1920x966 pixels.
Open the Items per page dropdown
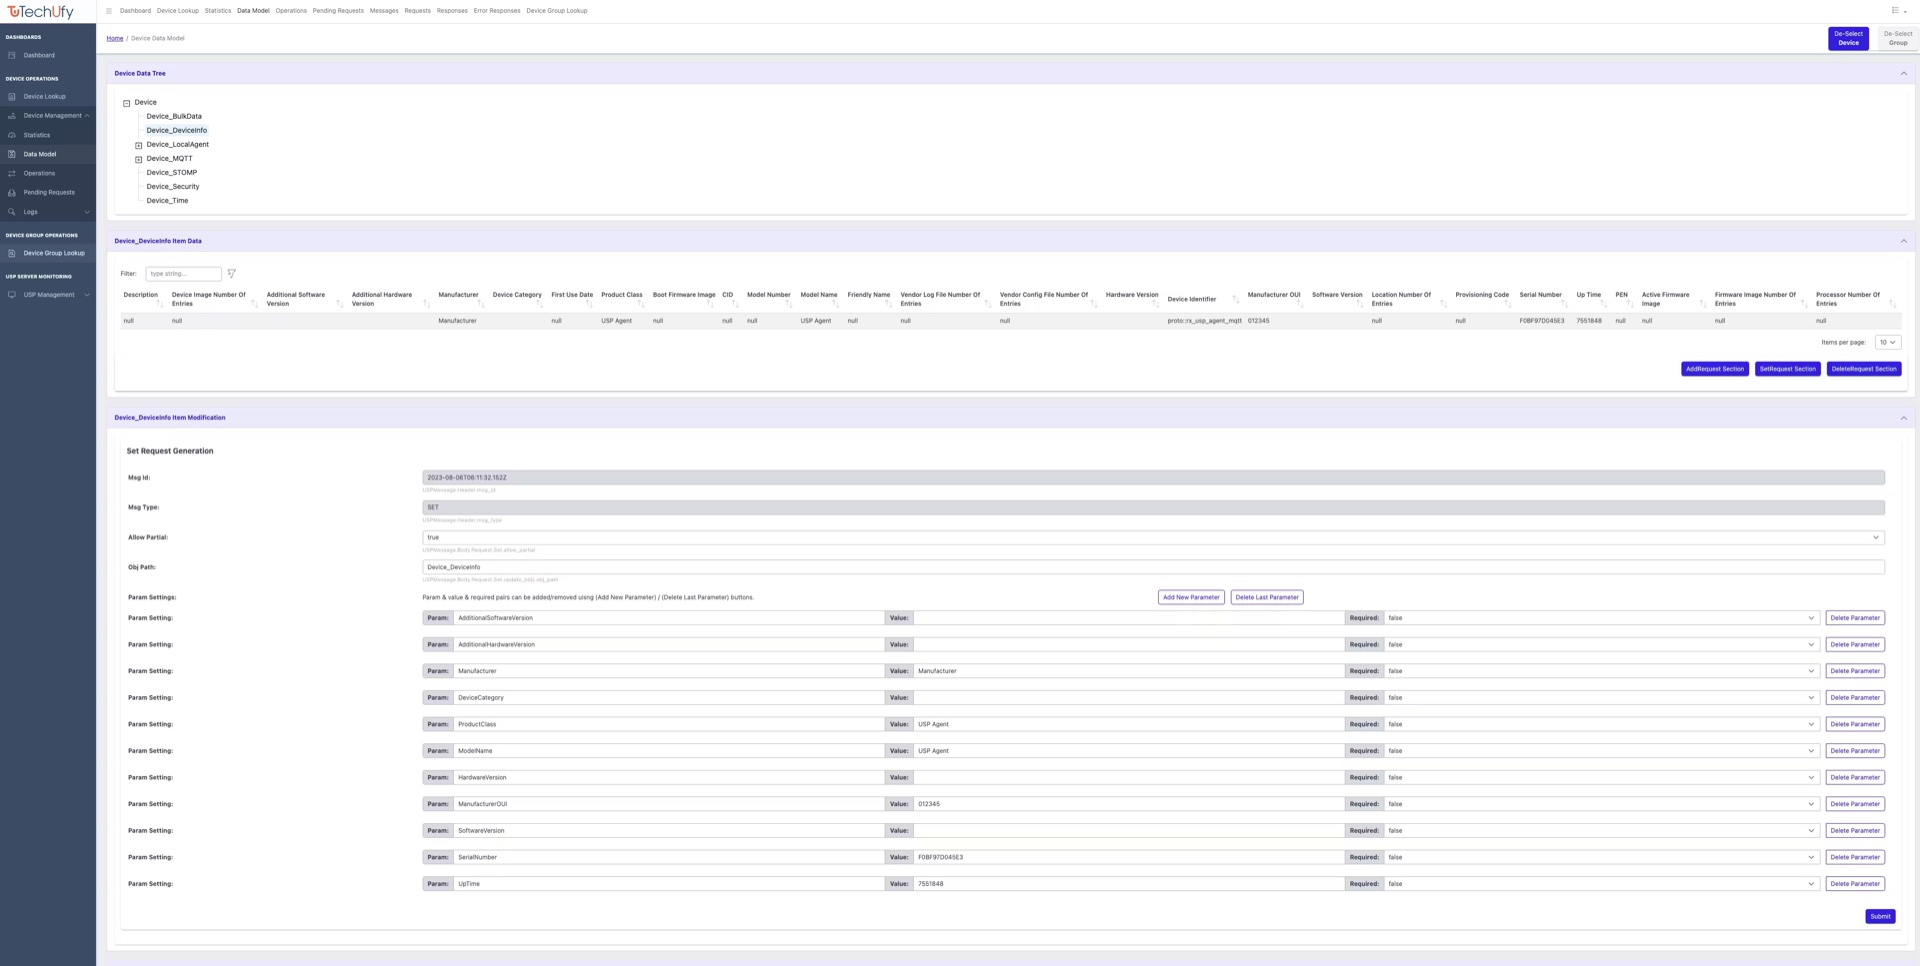[x=1887, y=342]
